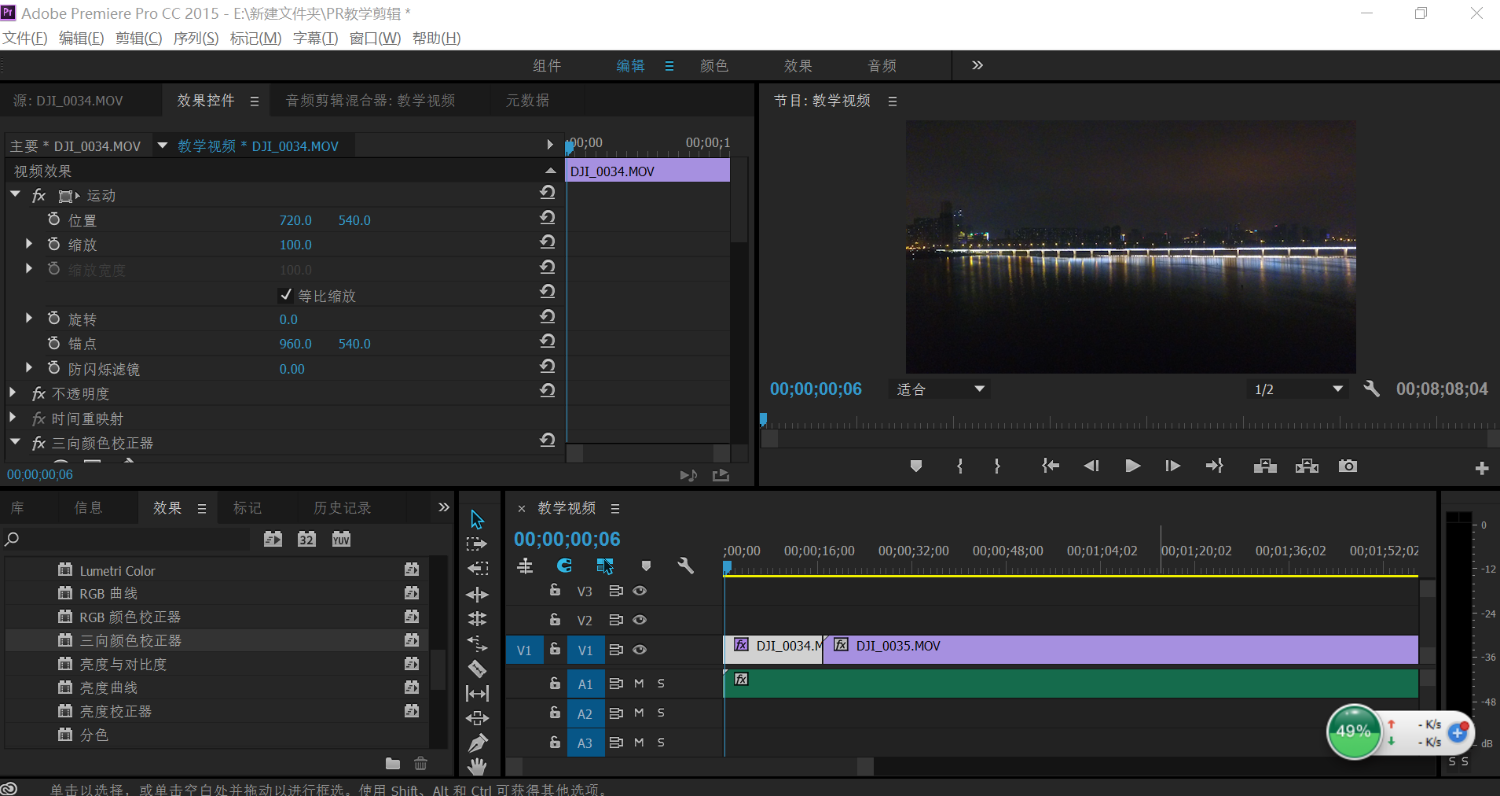Go to In point in Program monitor
1500x796 pixels.
(x=1050, y=466)
